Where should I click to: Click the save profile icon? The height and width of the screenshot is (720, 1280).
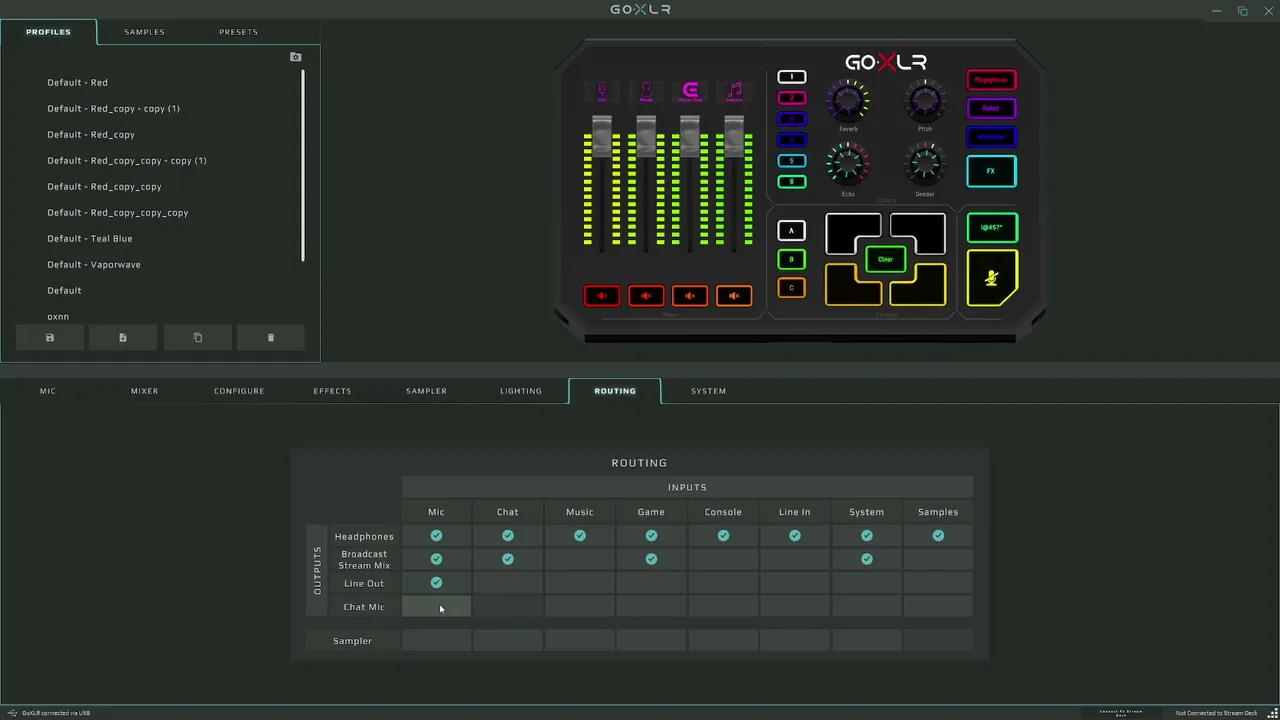pyautogui.click(x=50, y=338)
